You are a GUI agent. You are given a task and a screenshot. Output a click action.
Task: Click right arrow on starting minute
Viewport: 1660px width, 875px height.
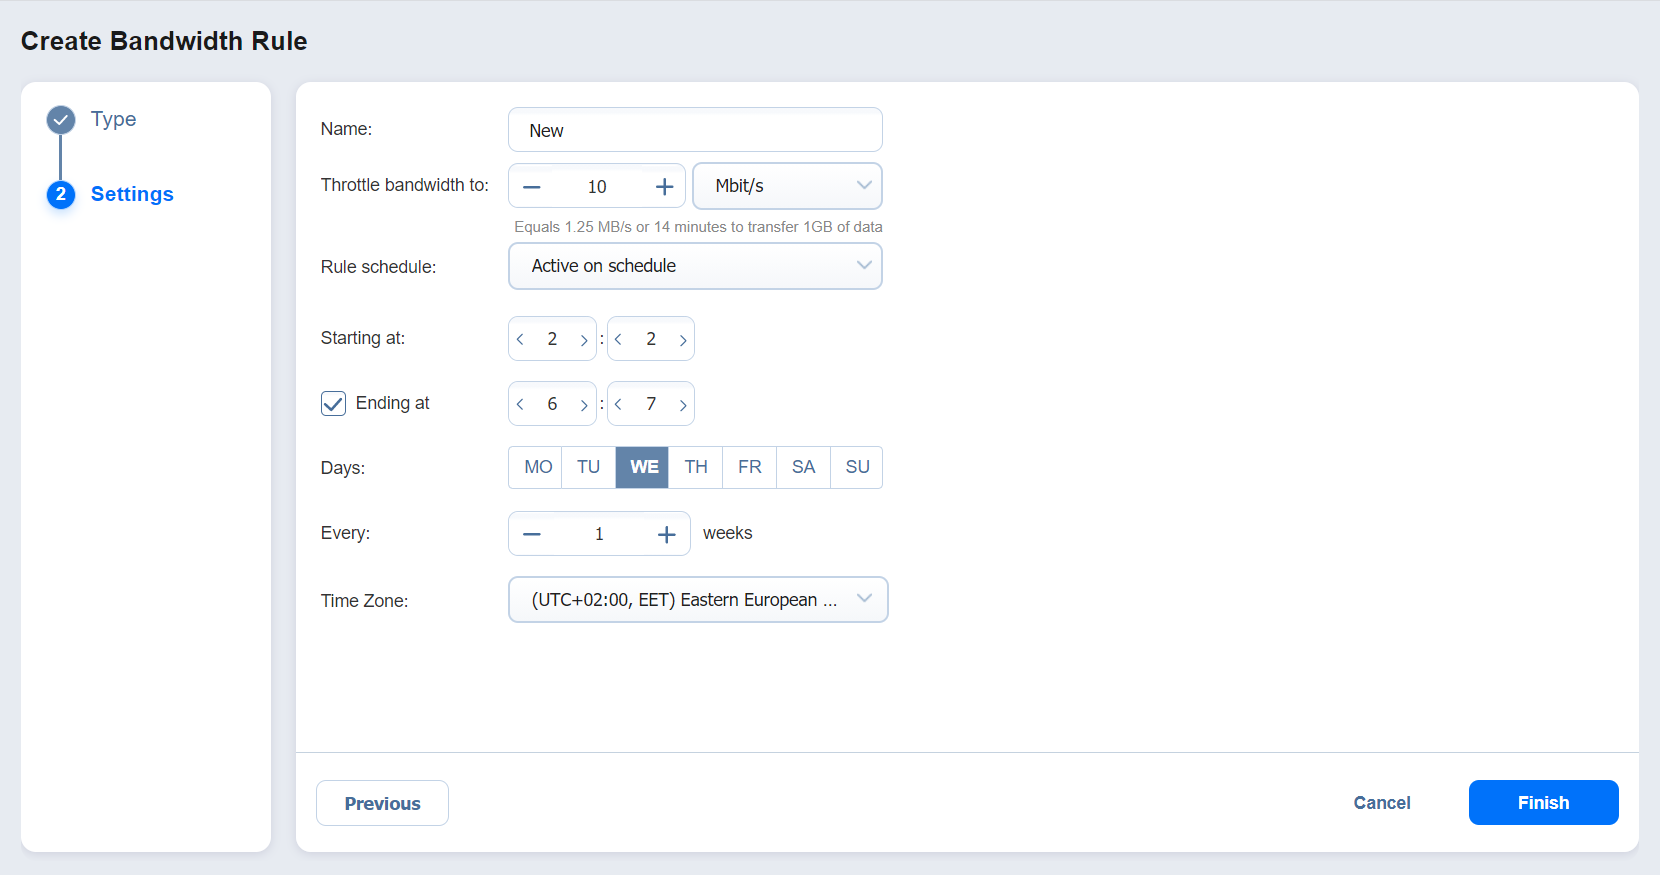point(683,340)
